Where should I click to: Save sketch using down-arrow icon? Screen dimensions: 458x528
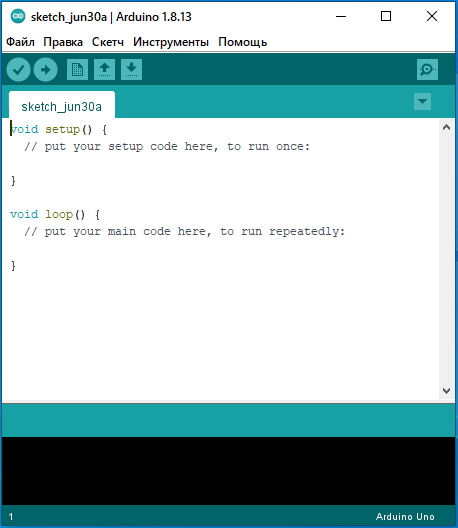coord(131,70)
